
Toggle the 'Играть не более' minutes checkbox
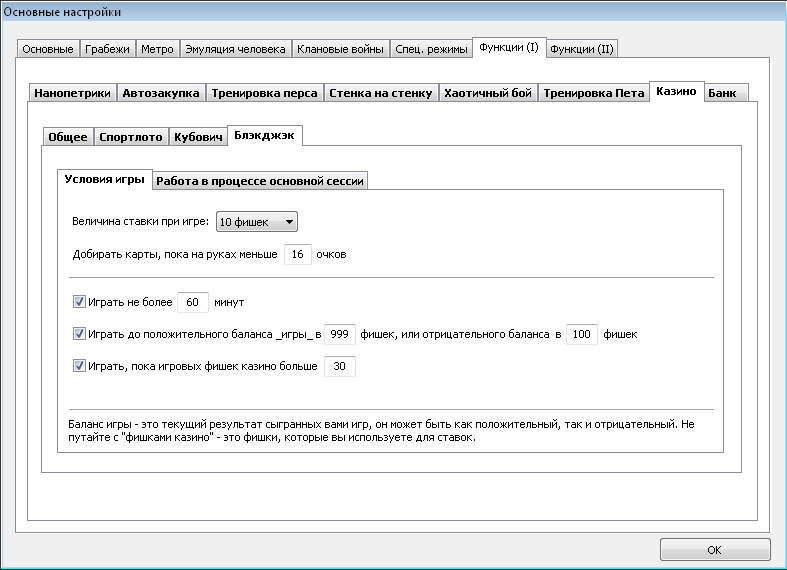(79, 302)
